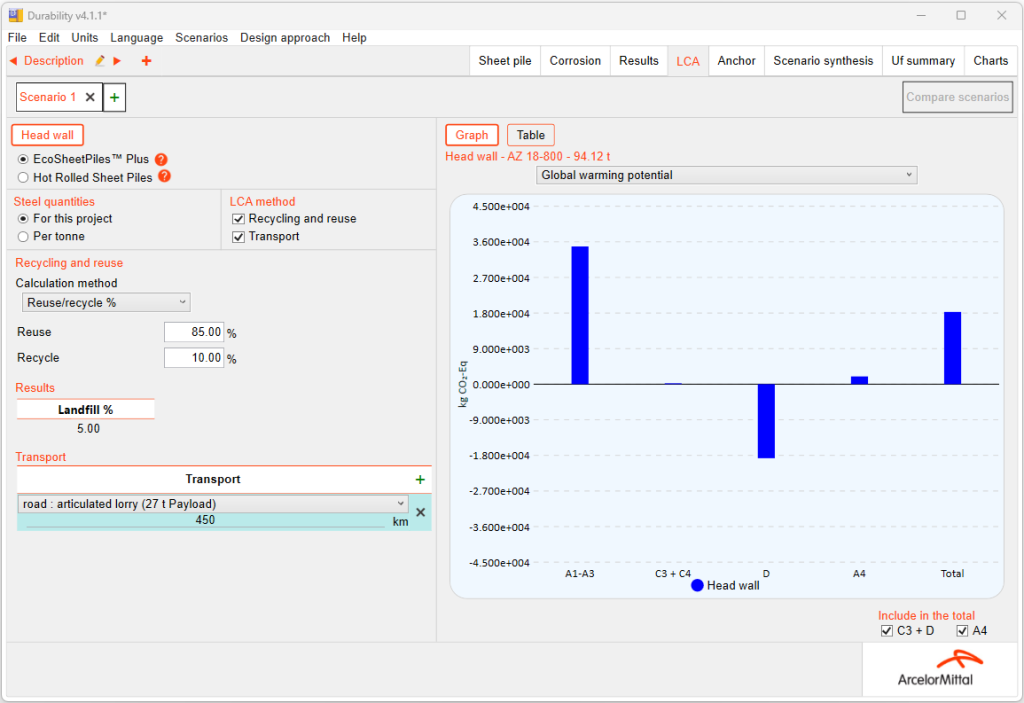Toggle C3 + D in the total
Screen dimensions: 1024x703
click(887, 630)
